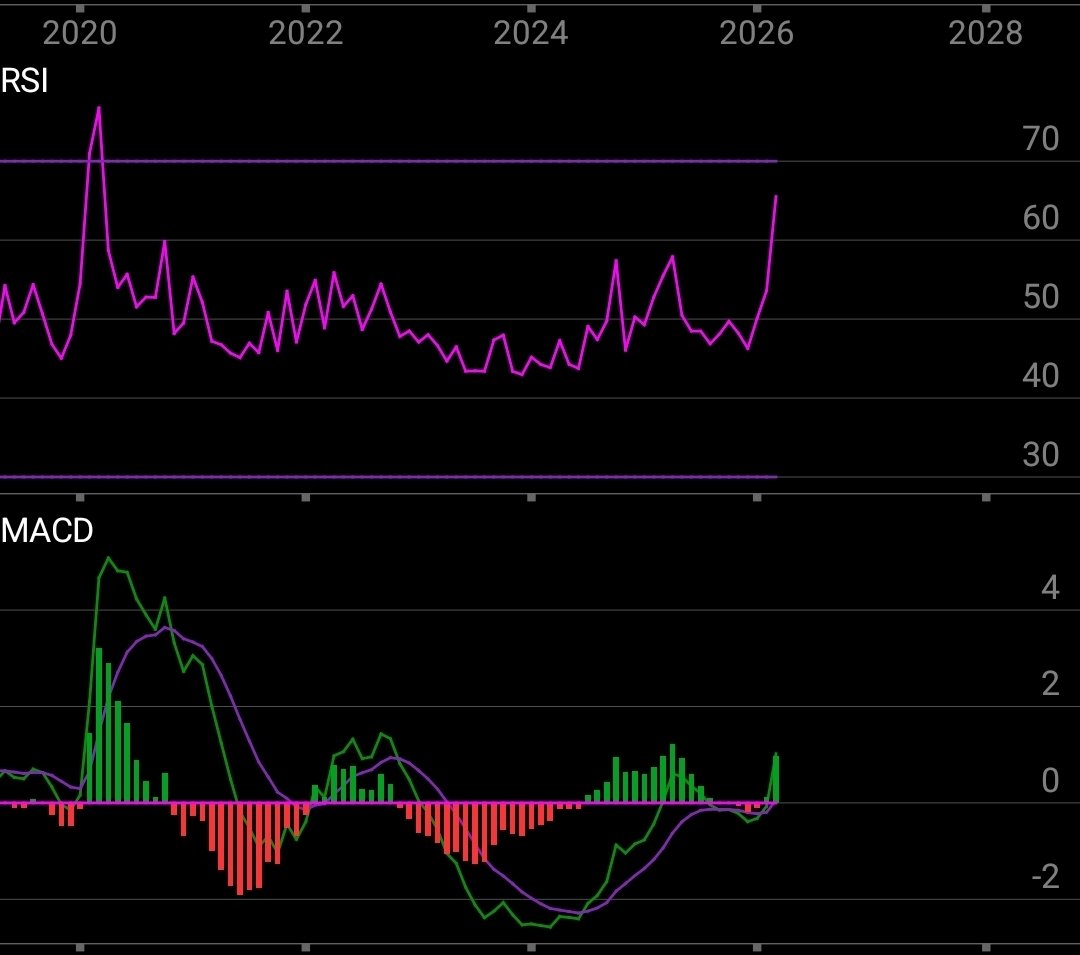
Task: Select the MACD indicator label
Action: (47, 531)
